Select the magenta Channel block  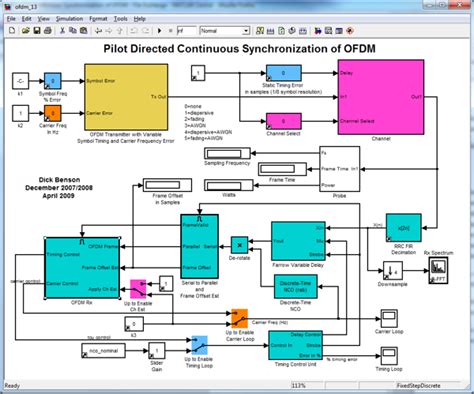381,97
